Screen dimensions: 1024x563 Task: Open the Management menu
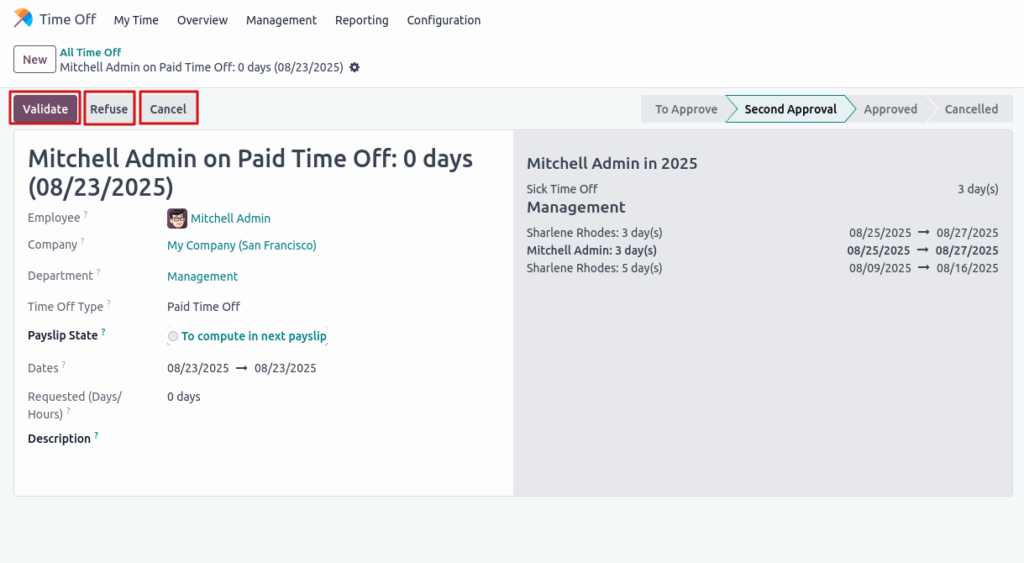click(x=281, y=20)
